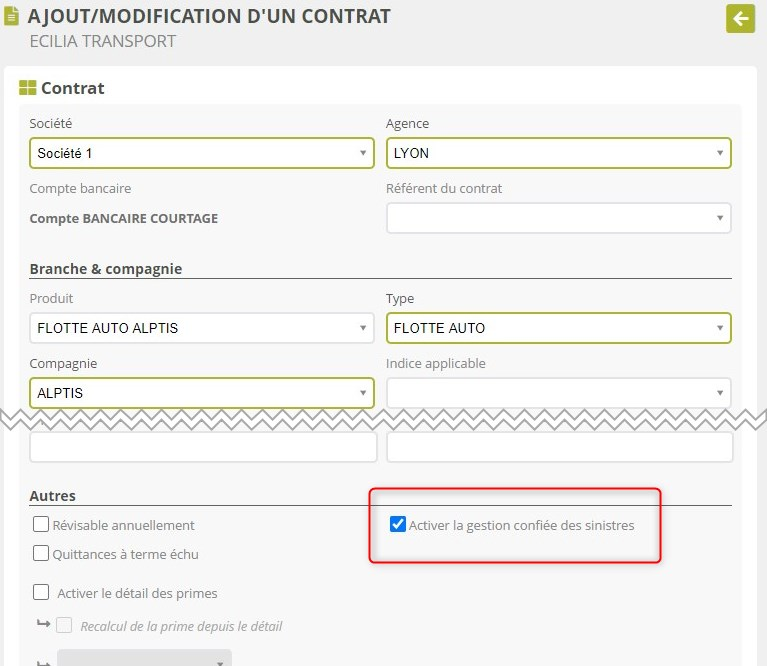The image size is (767, 666).
Task: Toggle the Recalcul de la prime depuis le détail checkbox
Action: tap(65, 626)
